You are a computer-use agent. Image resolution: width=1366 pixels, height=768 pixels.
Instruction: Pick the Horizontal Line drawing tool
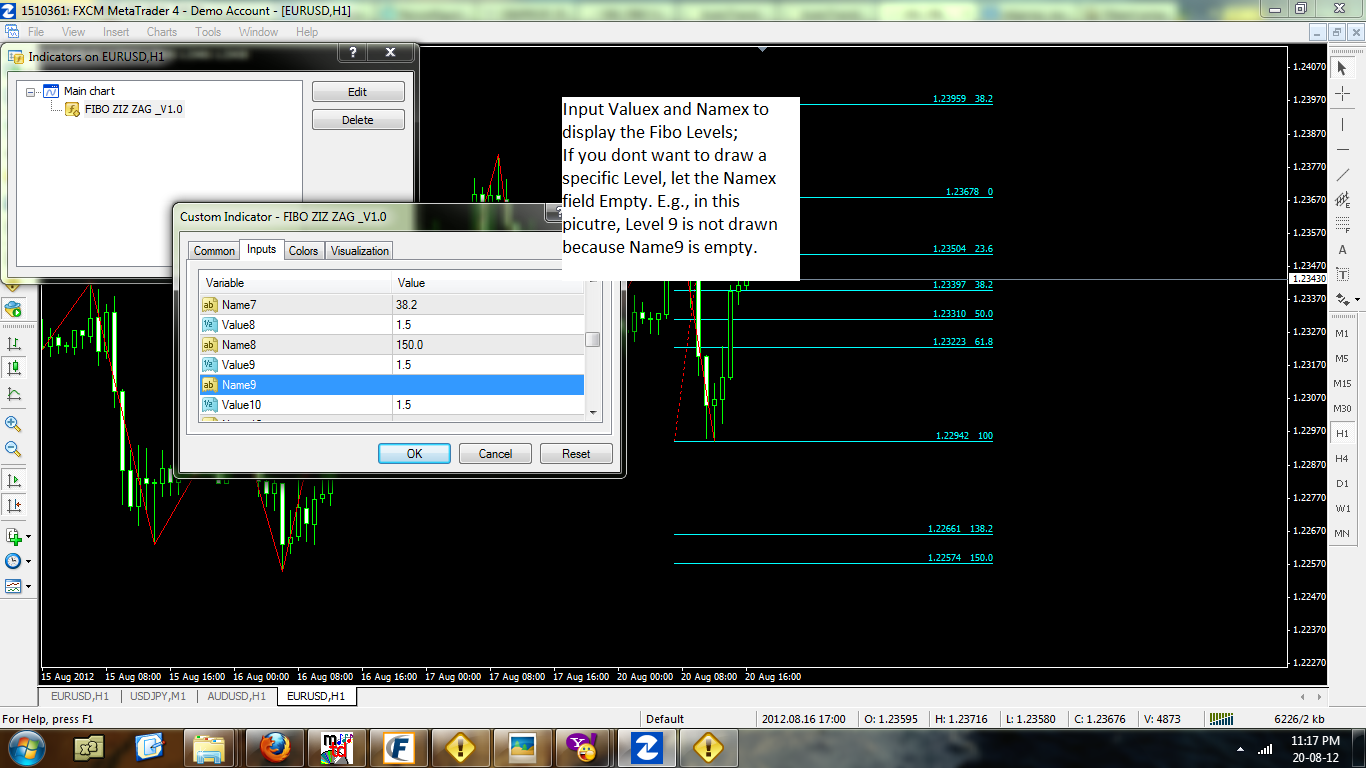[x=1342, y=150]
